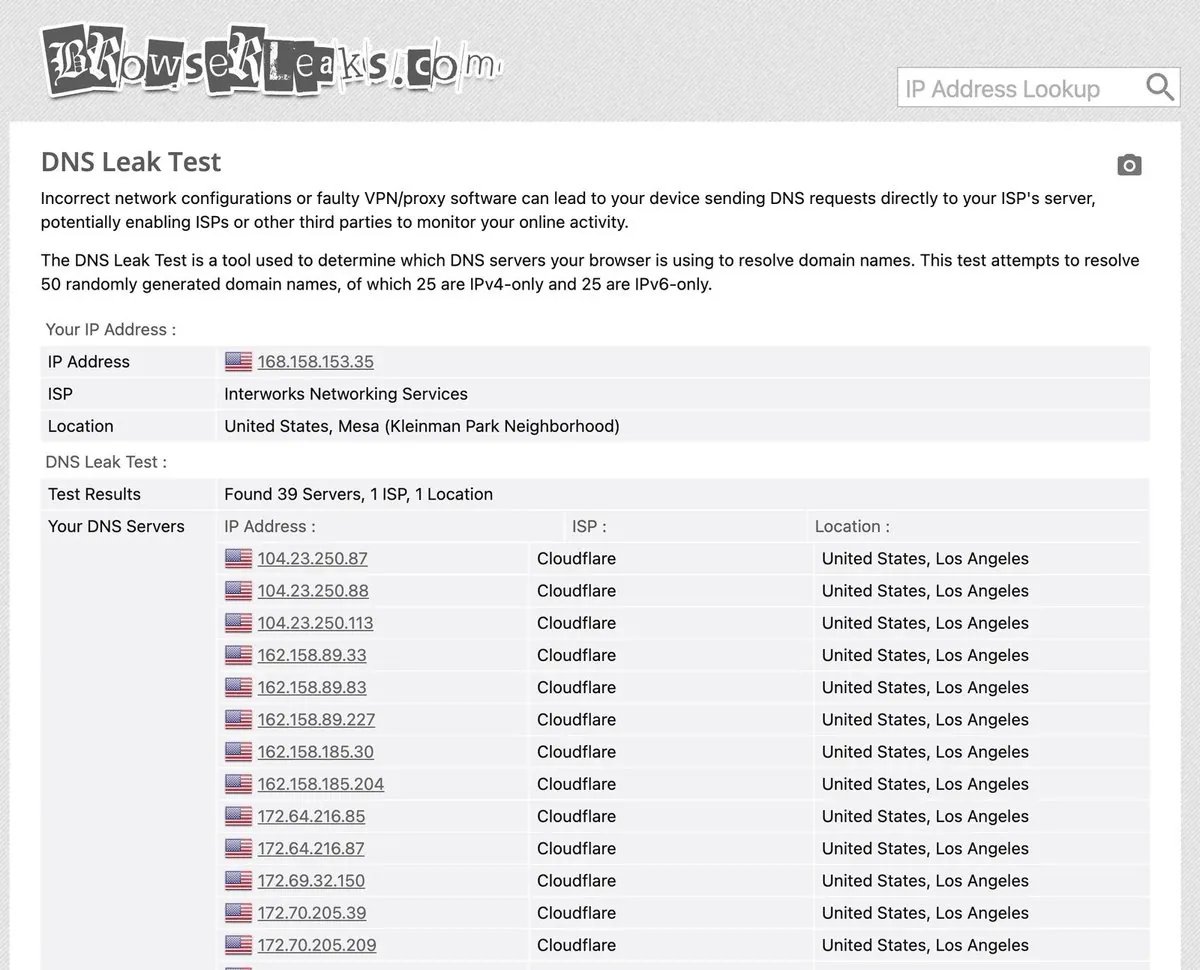Follow the 162.158.89.83 address link
The image size is (1200, 970).
pos(312,688)
